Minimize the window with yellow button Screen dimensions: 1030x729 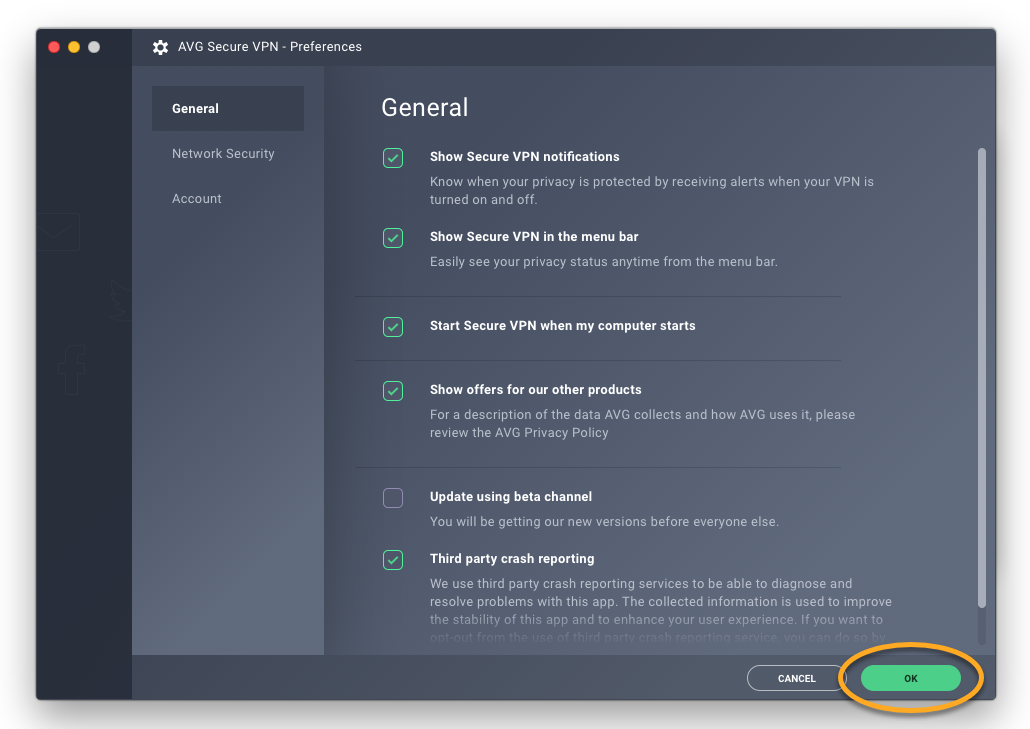pyautogui.click(x=74, y=47)
